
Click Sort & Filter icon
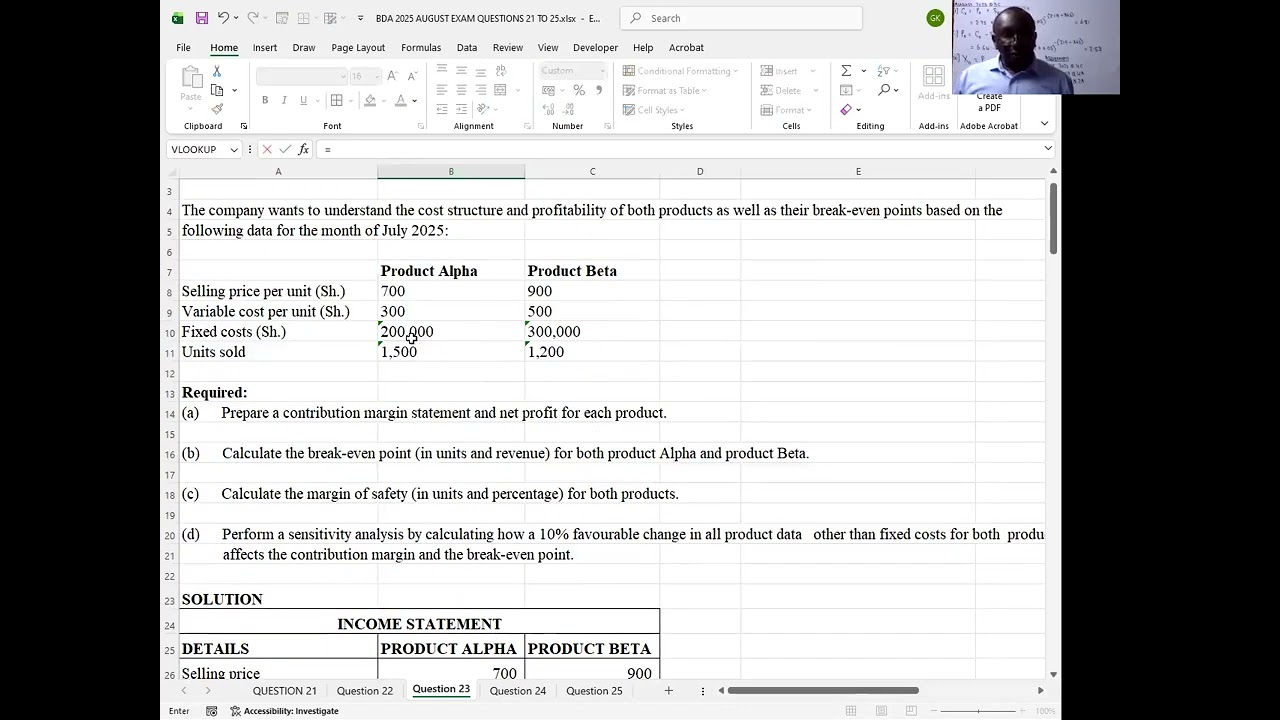pos(884,71)
